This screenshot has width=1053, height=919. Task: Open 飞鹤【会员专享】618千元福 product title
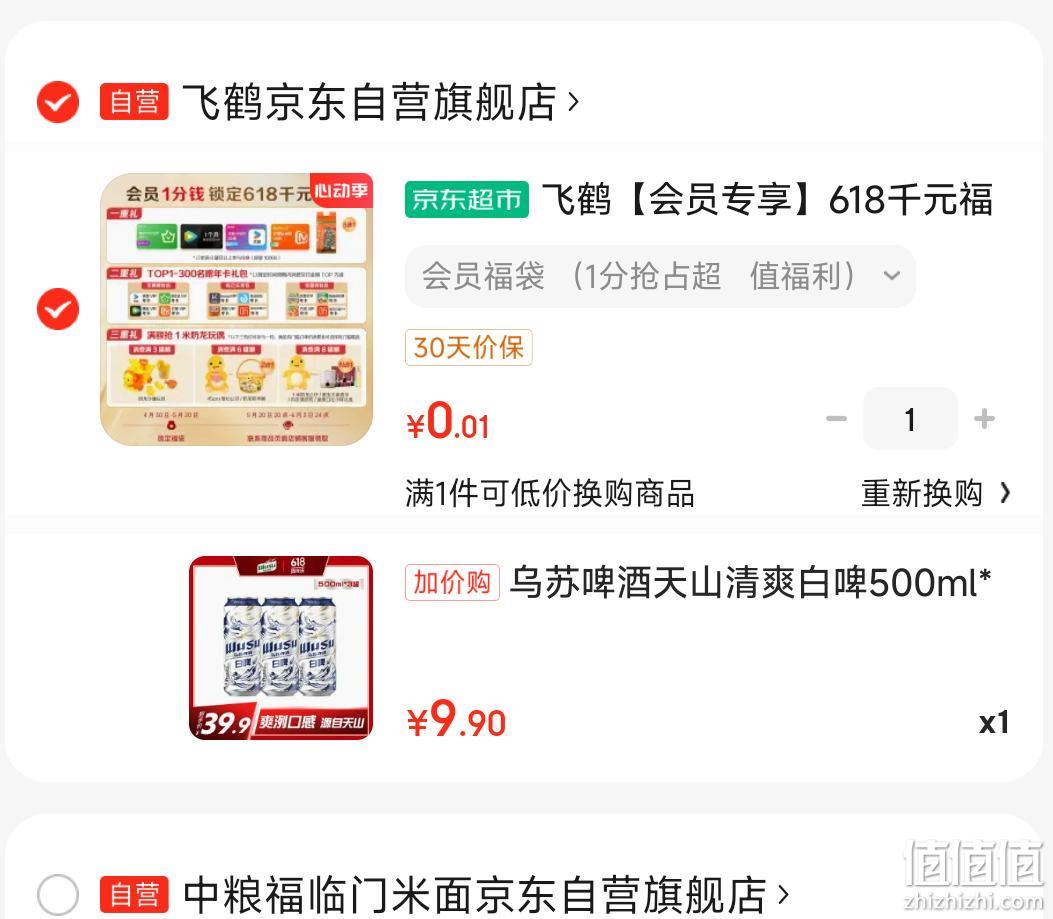point(767,200)
